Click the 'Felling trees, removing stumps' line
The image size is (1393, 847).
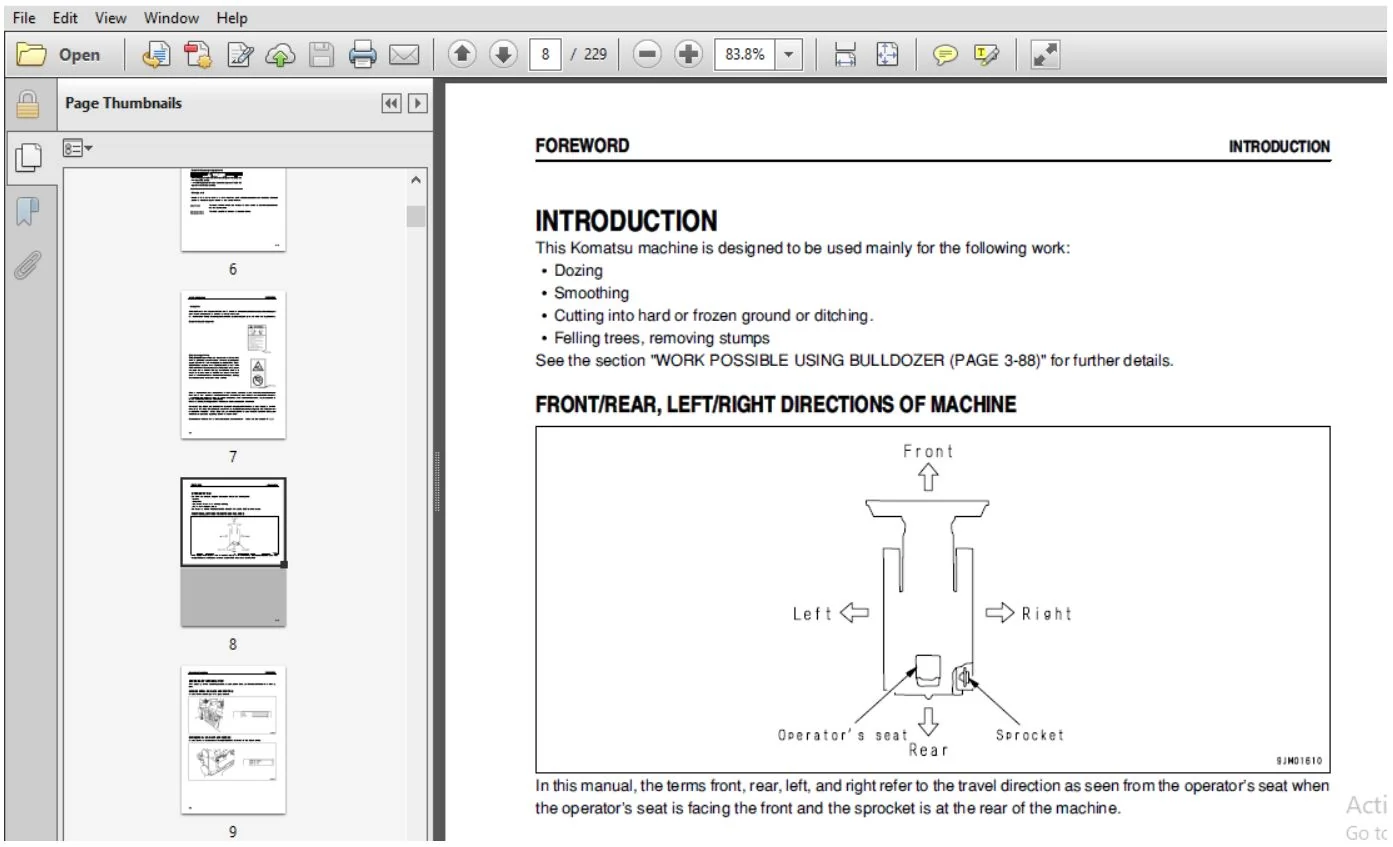(x=662, y=338)
